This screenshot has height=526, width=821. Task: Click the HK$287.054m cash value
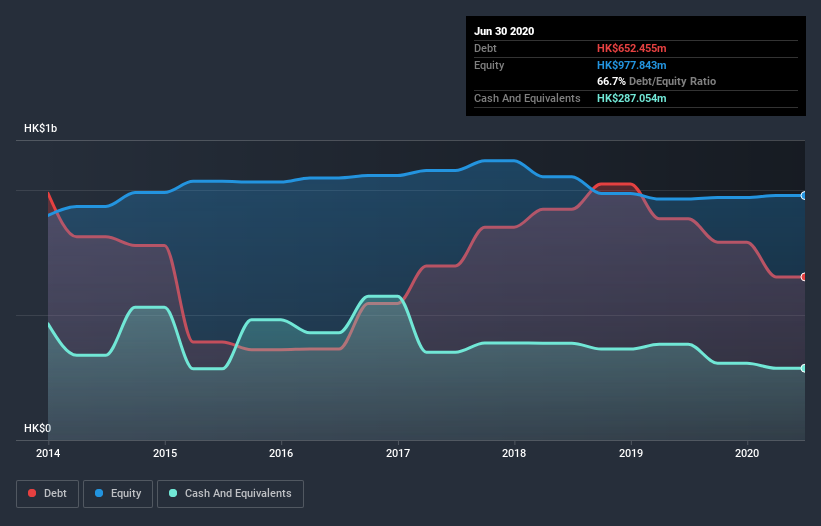click(631, 98)
